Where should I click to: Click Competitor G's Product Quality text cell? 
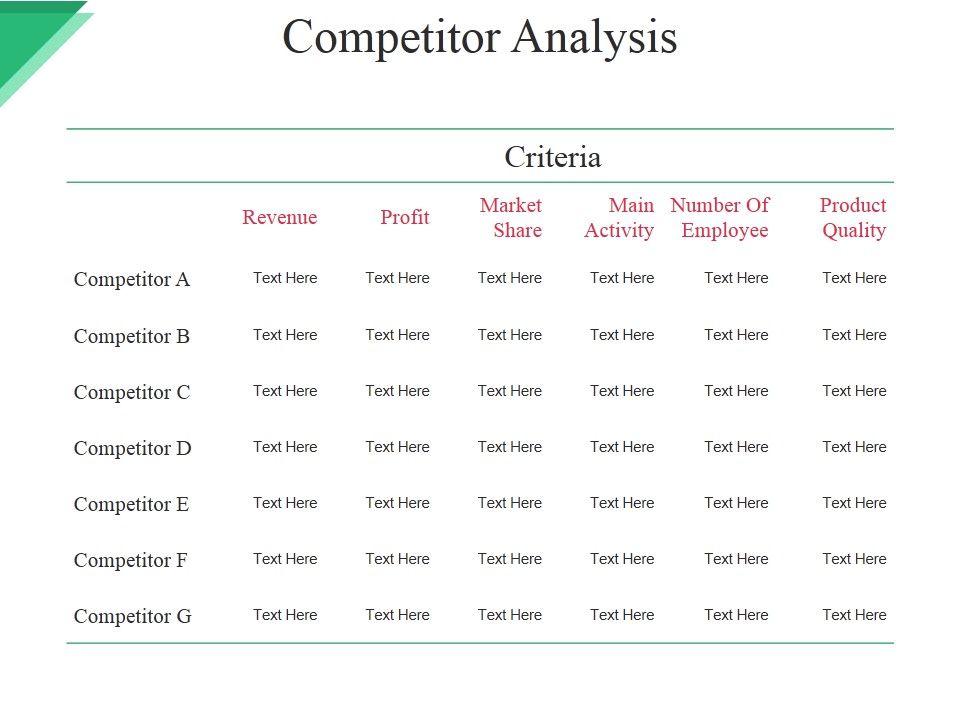(x=854, y=615)
